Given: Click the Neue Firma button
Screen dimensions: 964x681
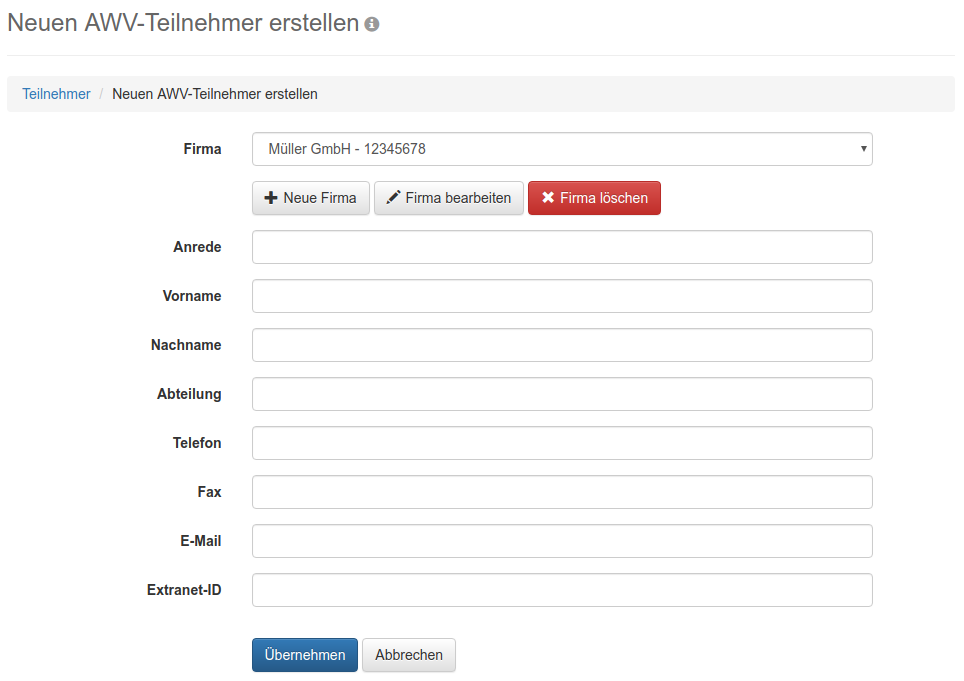Looking at the screenshot, I should click(x=310, y=198).
